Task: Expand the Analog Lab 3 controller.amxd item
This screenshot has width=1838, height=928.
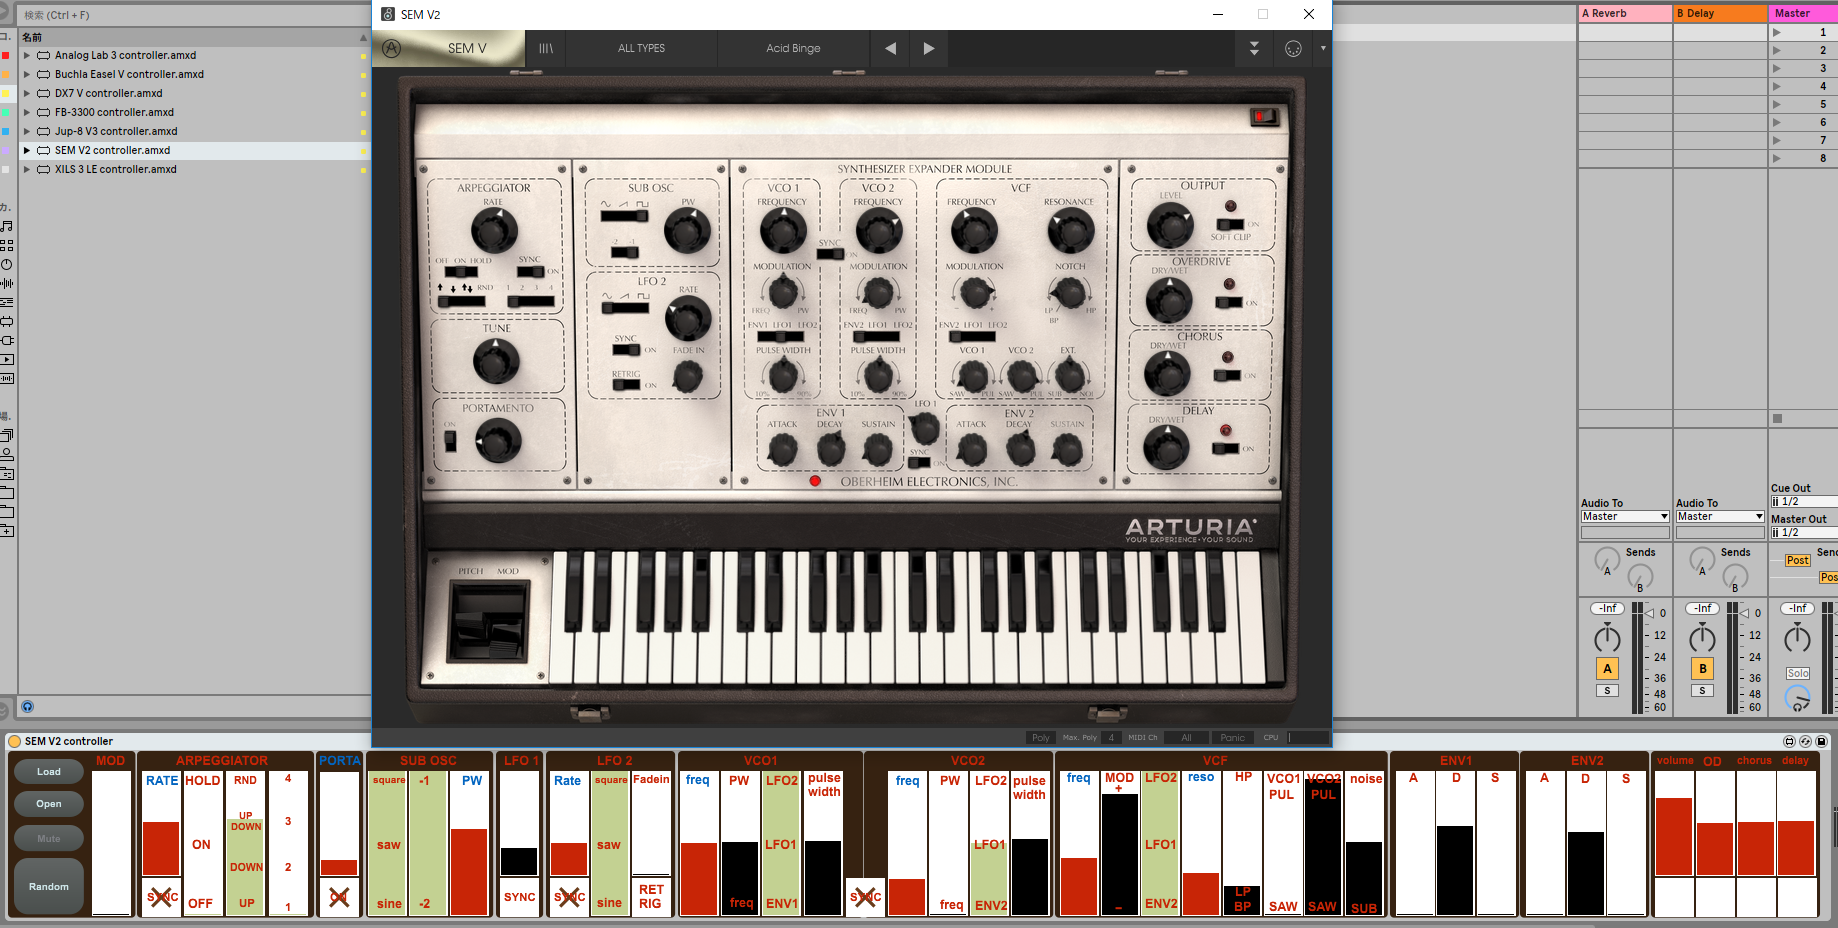Action: point(27,56)
